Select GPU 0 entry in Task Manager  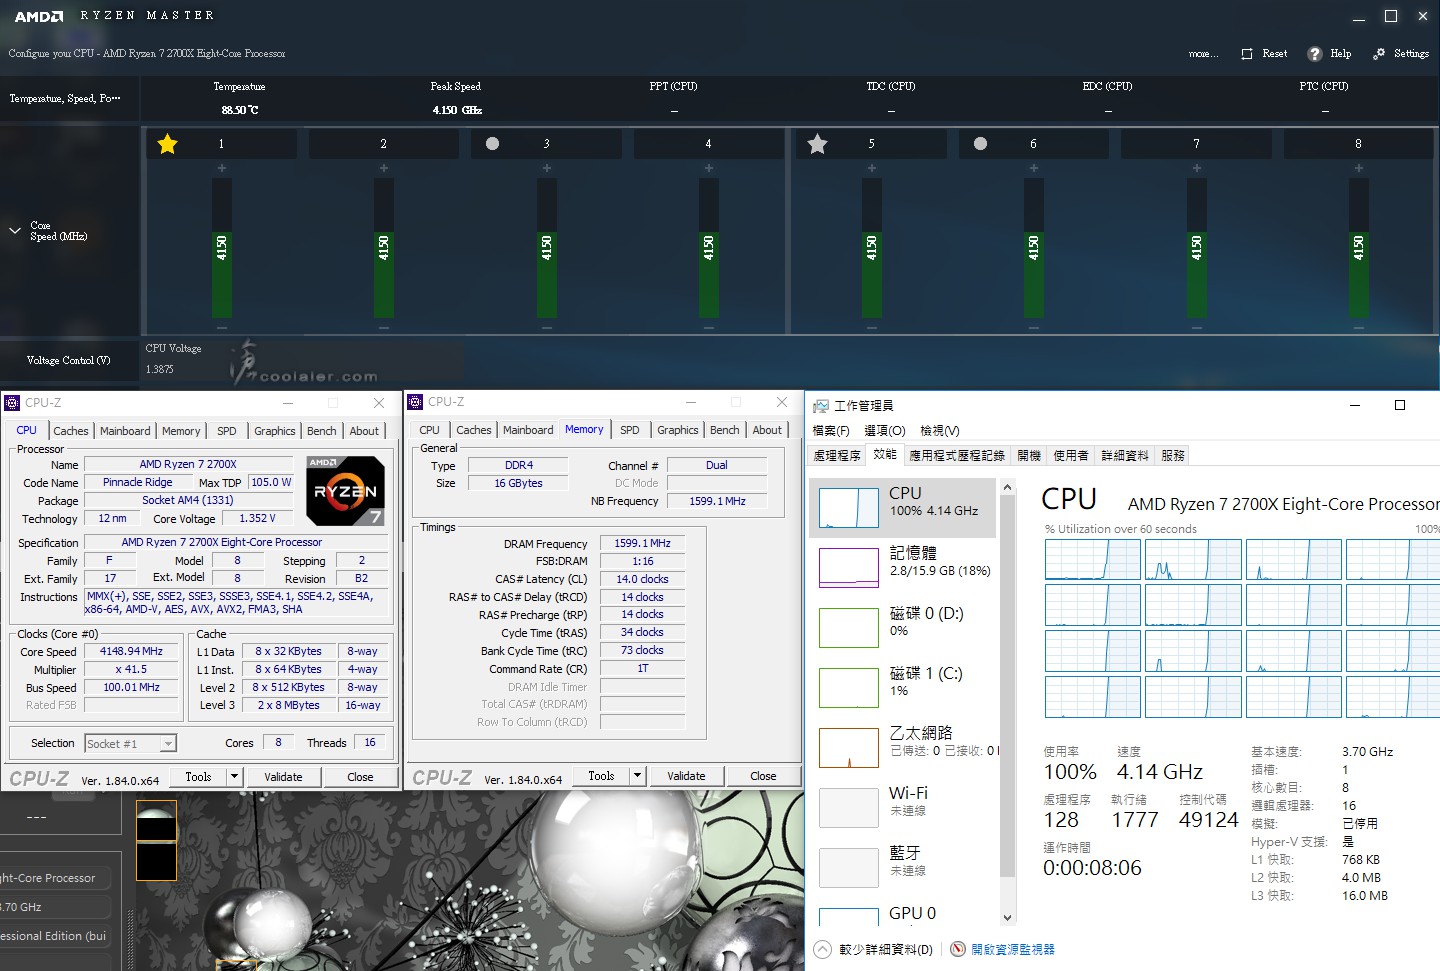tap(903, 914)
